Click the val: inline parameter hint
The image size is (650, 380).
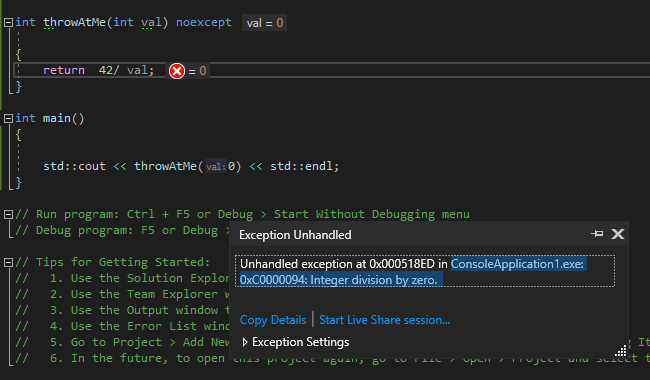coord(216,167)
